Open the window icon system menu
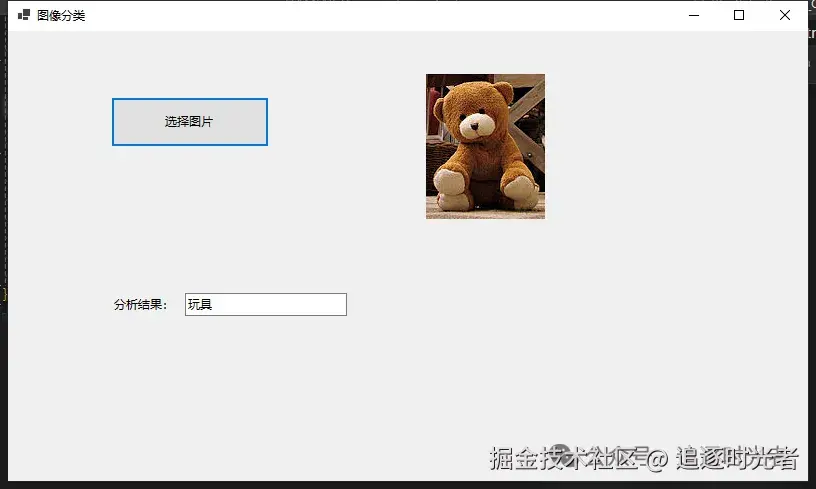 pos(24,15)
